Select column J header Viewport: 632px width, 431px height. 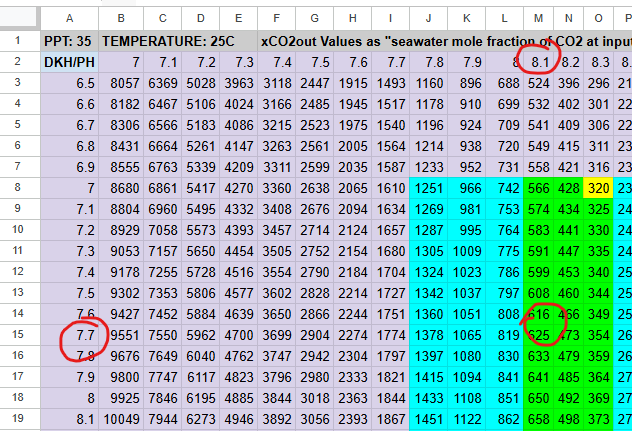point(429,17)
